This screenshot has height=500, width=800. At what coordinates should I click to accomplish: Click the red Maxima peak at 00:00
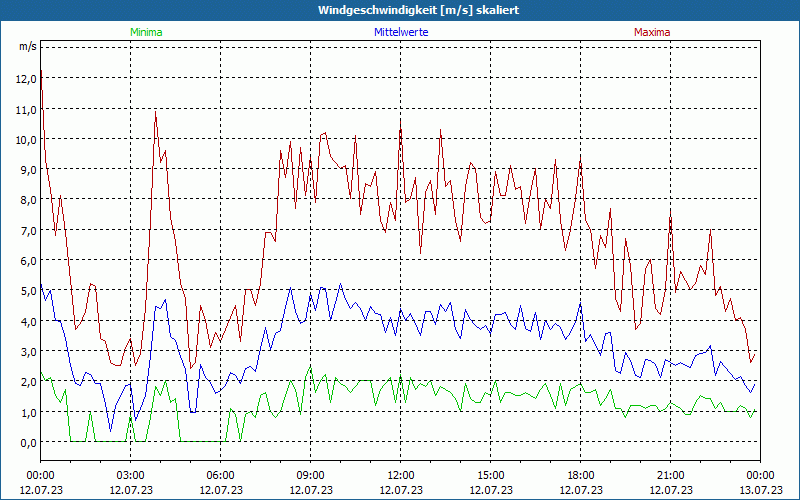pyautogui.click(x=41, y=70)
